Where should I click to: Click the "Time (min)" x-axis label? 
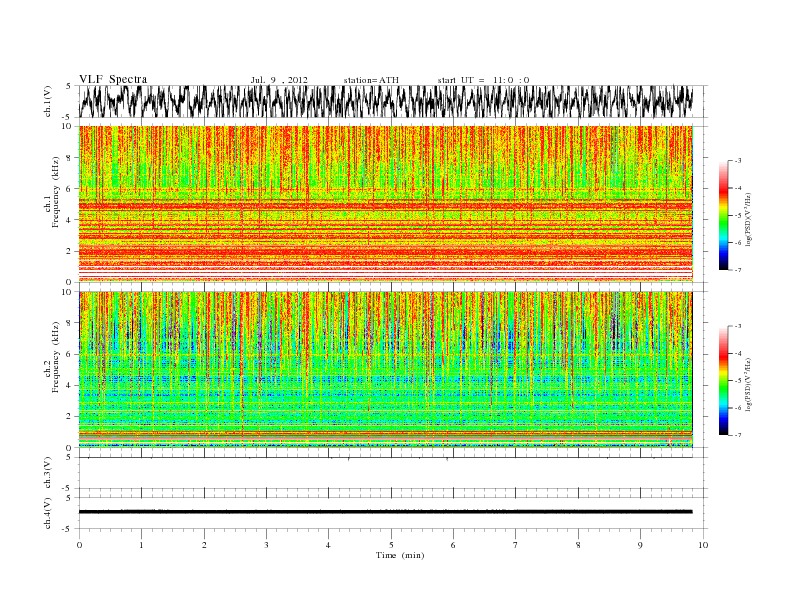tap(400, 555)
